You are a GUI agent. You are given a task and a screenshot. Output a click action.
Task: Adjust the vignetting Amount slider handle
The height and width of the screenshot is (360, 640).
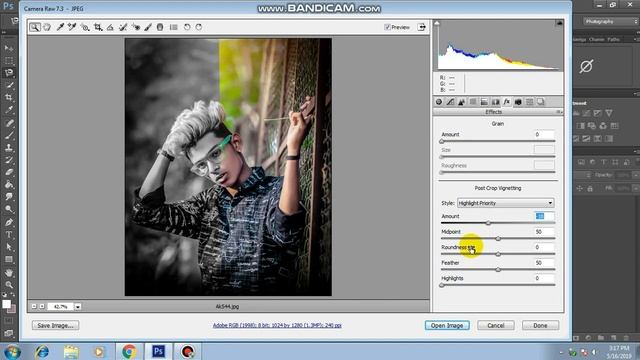(x=489, y=223)
